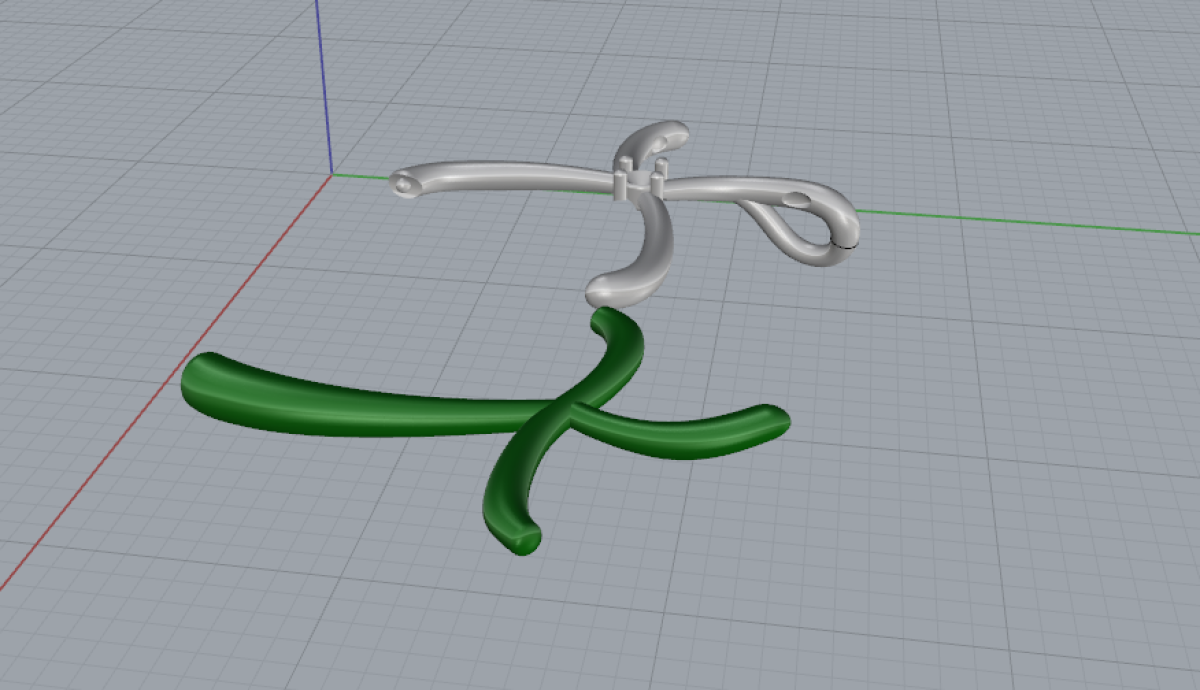Image resolution: width=1200 pixels, height=690 pixels.
Task: Select the gray horizontal arm's left section
Action: click(500, 178)
